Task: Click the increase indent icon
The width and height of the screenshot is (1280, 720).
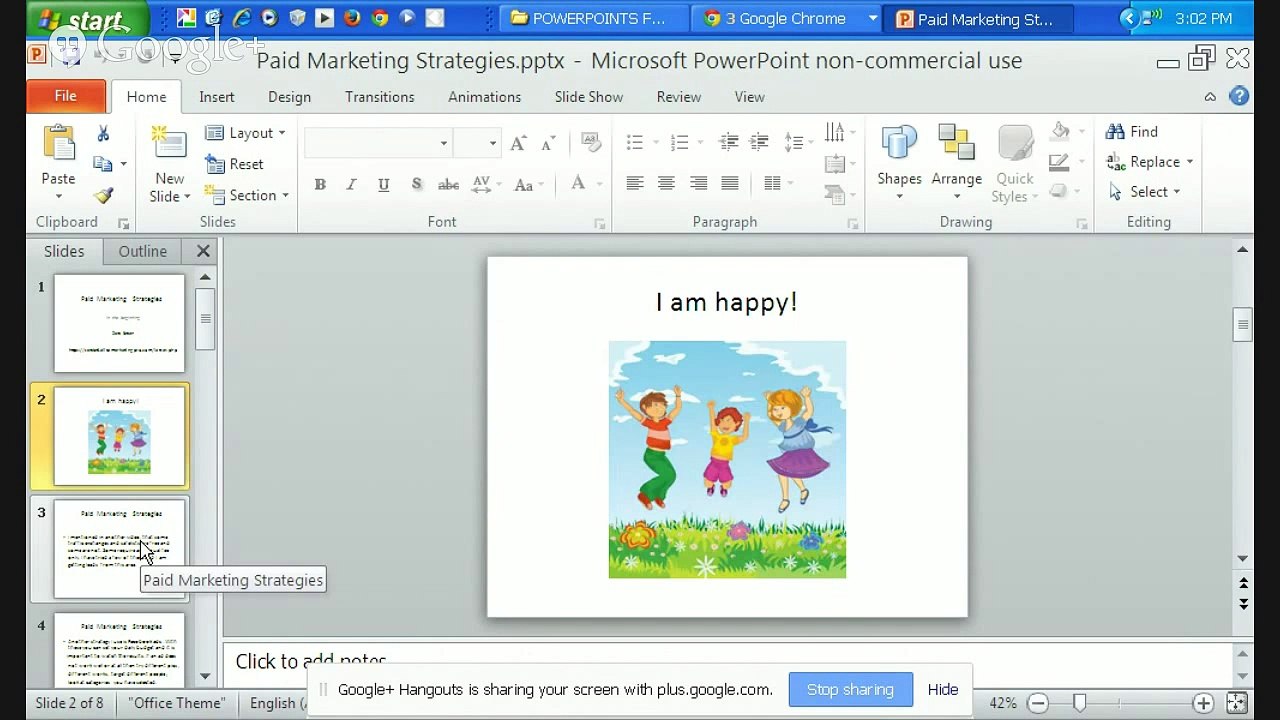Action: point(759,142)
